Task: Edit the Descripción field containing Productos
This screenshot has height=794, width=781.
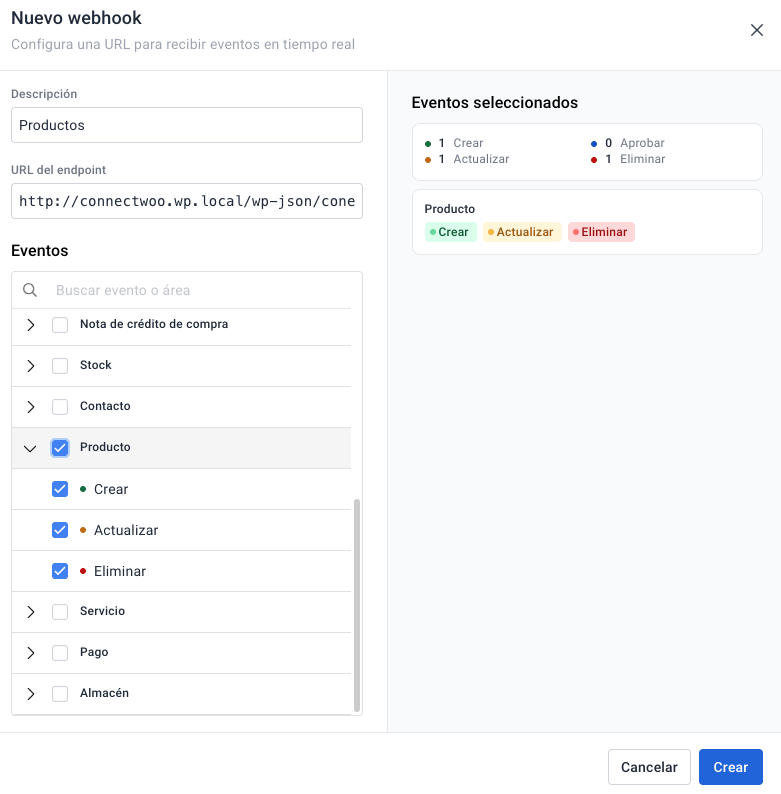Action: click(x=187, y=125)
